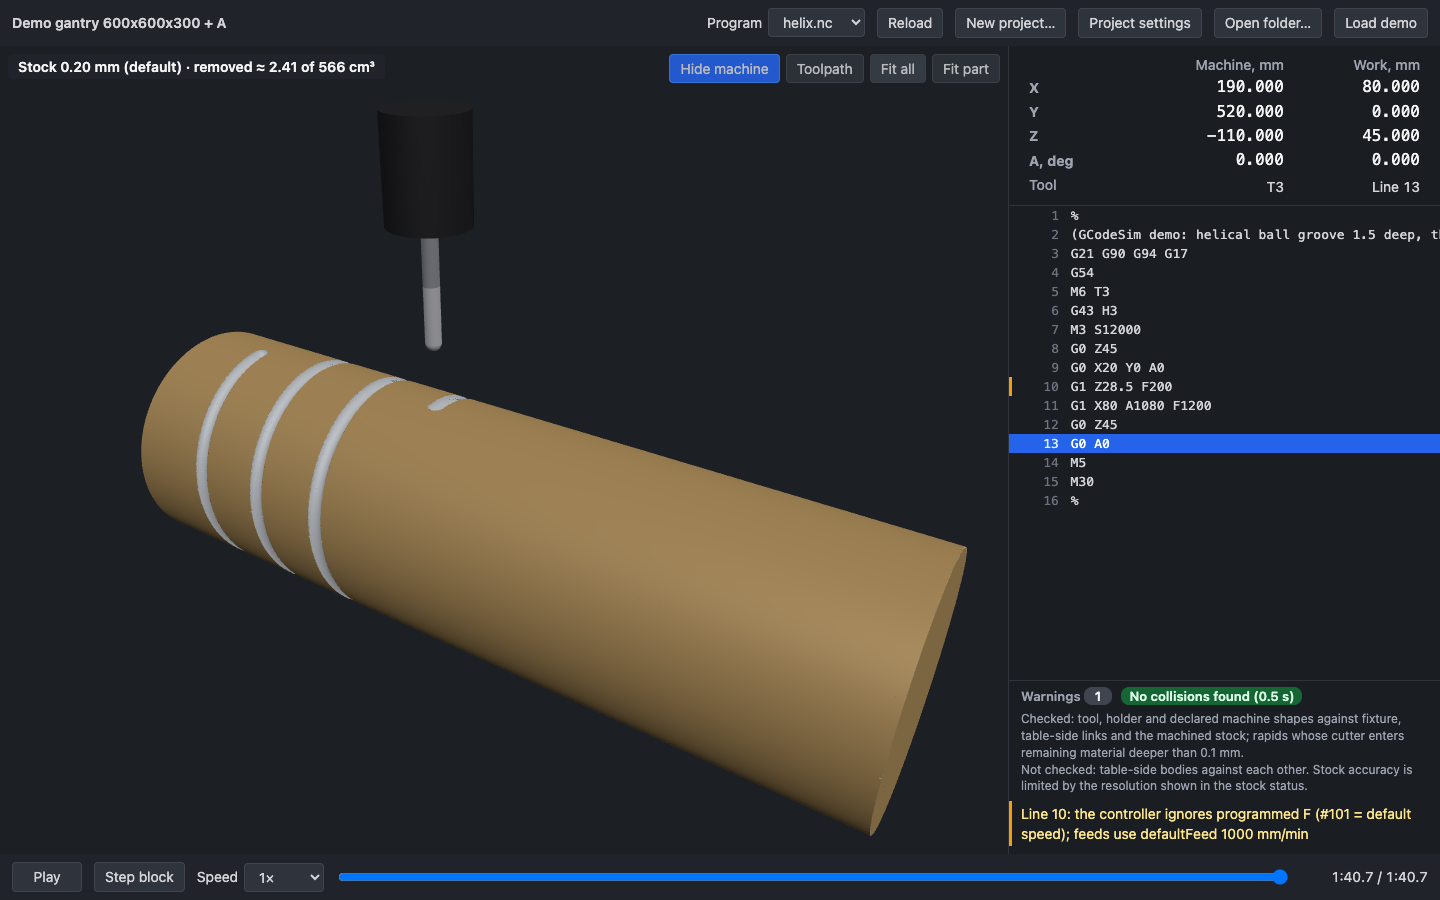Image resolution: width=1440 pixels, height=900 pixels.
Task: Click the X machine coordinate 190.000
Action: tap(1250, 87)
